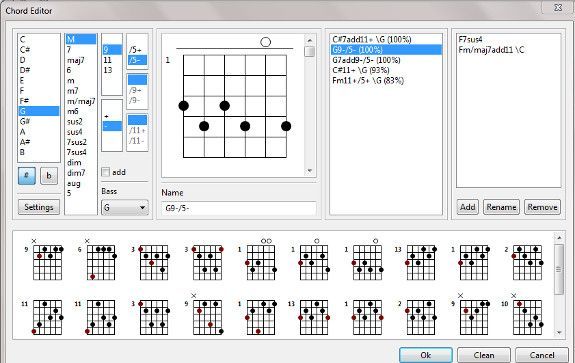Choose chord type sus2
Viewport: 575px width, 363px height.
coord(81,121)
